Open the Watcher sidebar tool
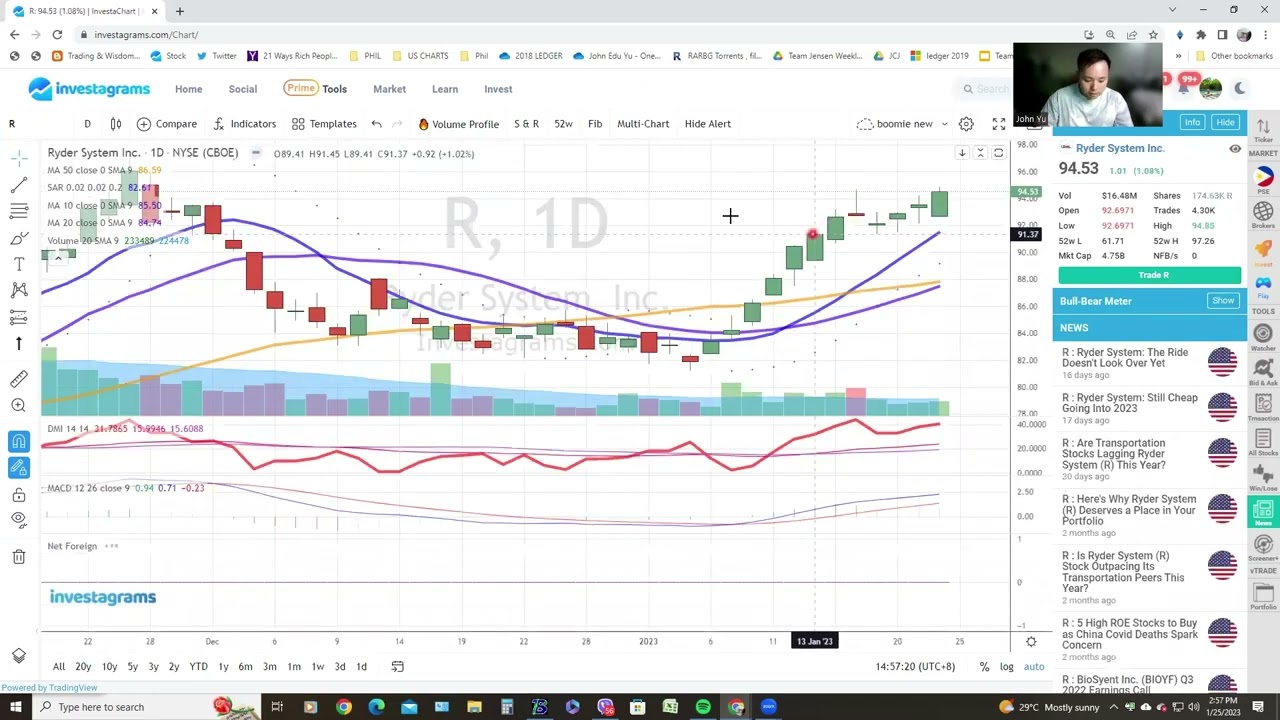The width and height of the screenshot is (1280, 720). (x=1264, y=338)
